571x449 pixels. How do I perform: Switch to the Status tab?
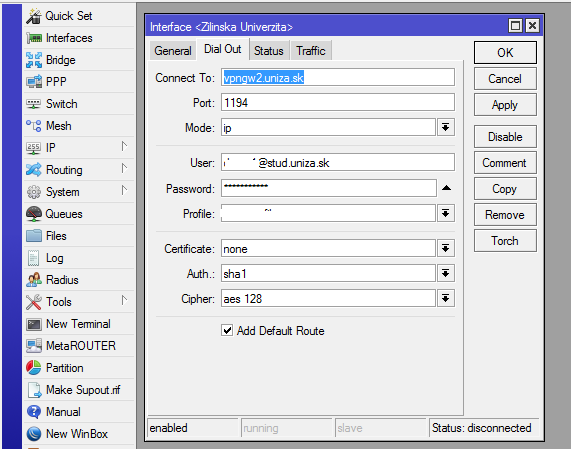[269, 51]
